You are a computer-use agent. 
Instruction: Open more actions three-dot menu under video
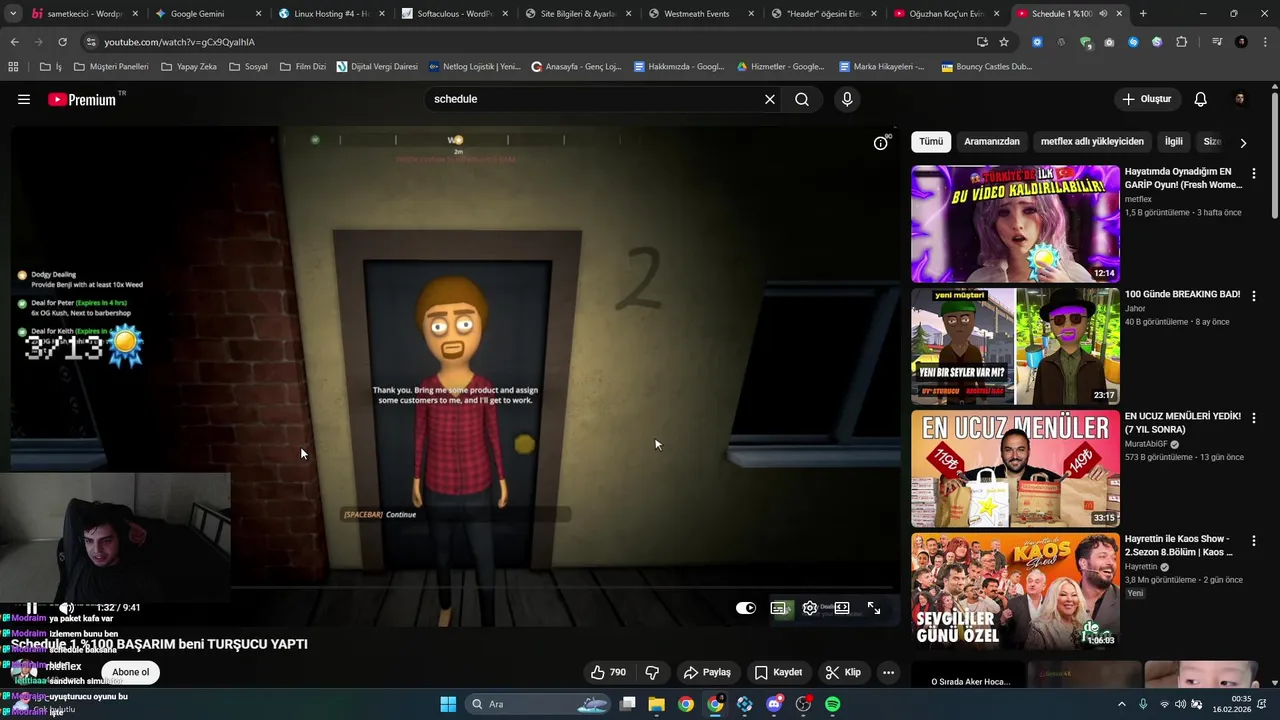pos(888,672)
